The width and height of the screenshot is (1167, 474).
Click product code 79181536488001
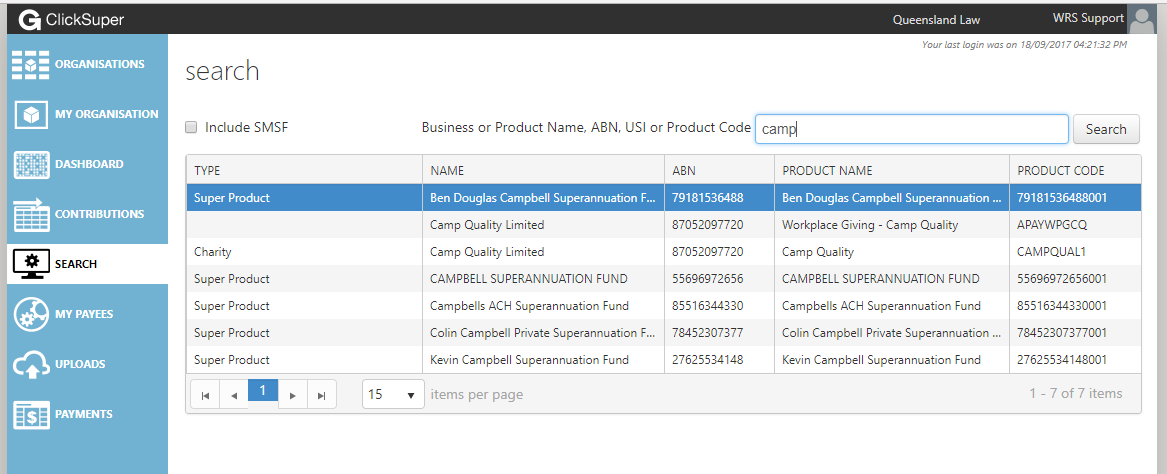[x=1061, y=198]
